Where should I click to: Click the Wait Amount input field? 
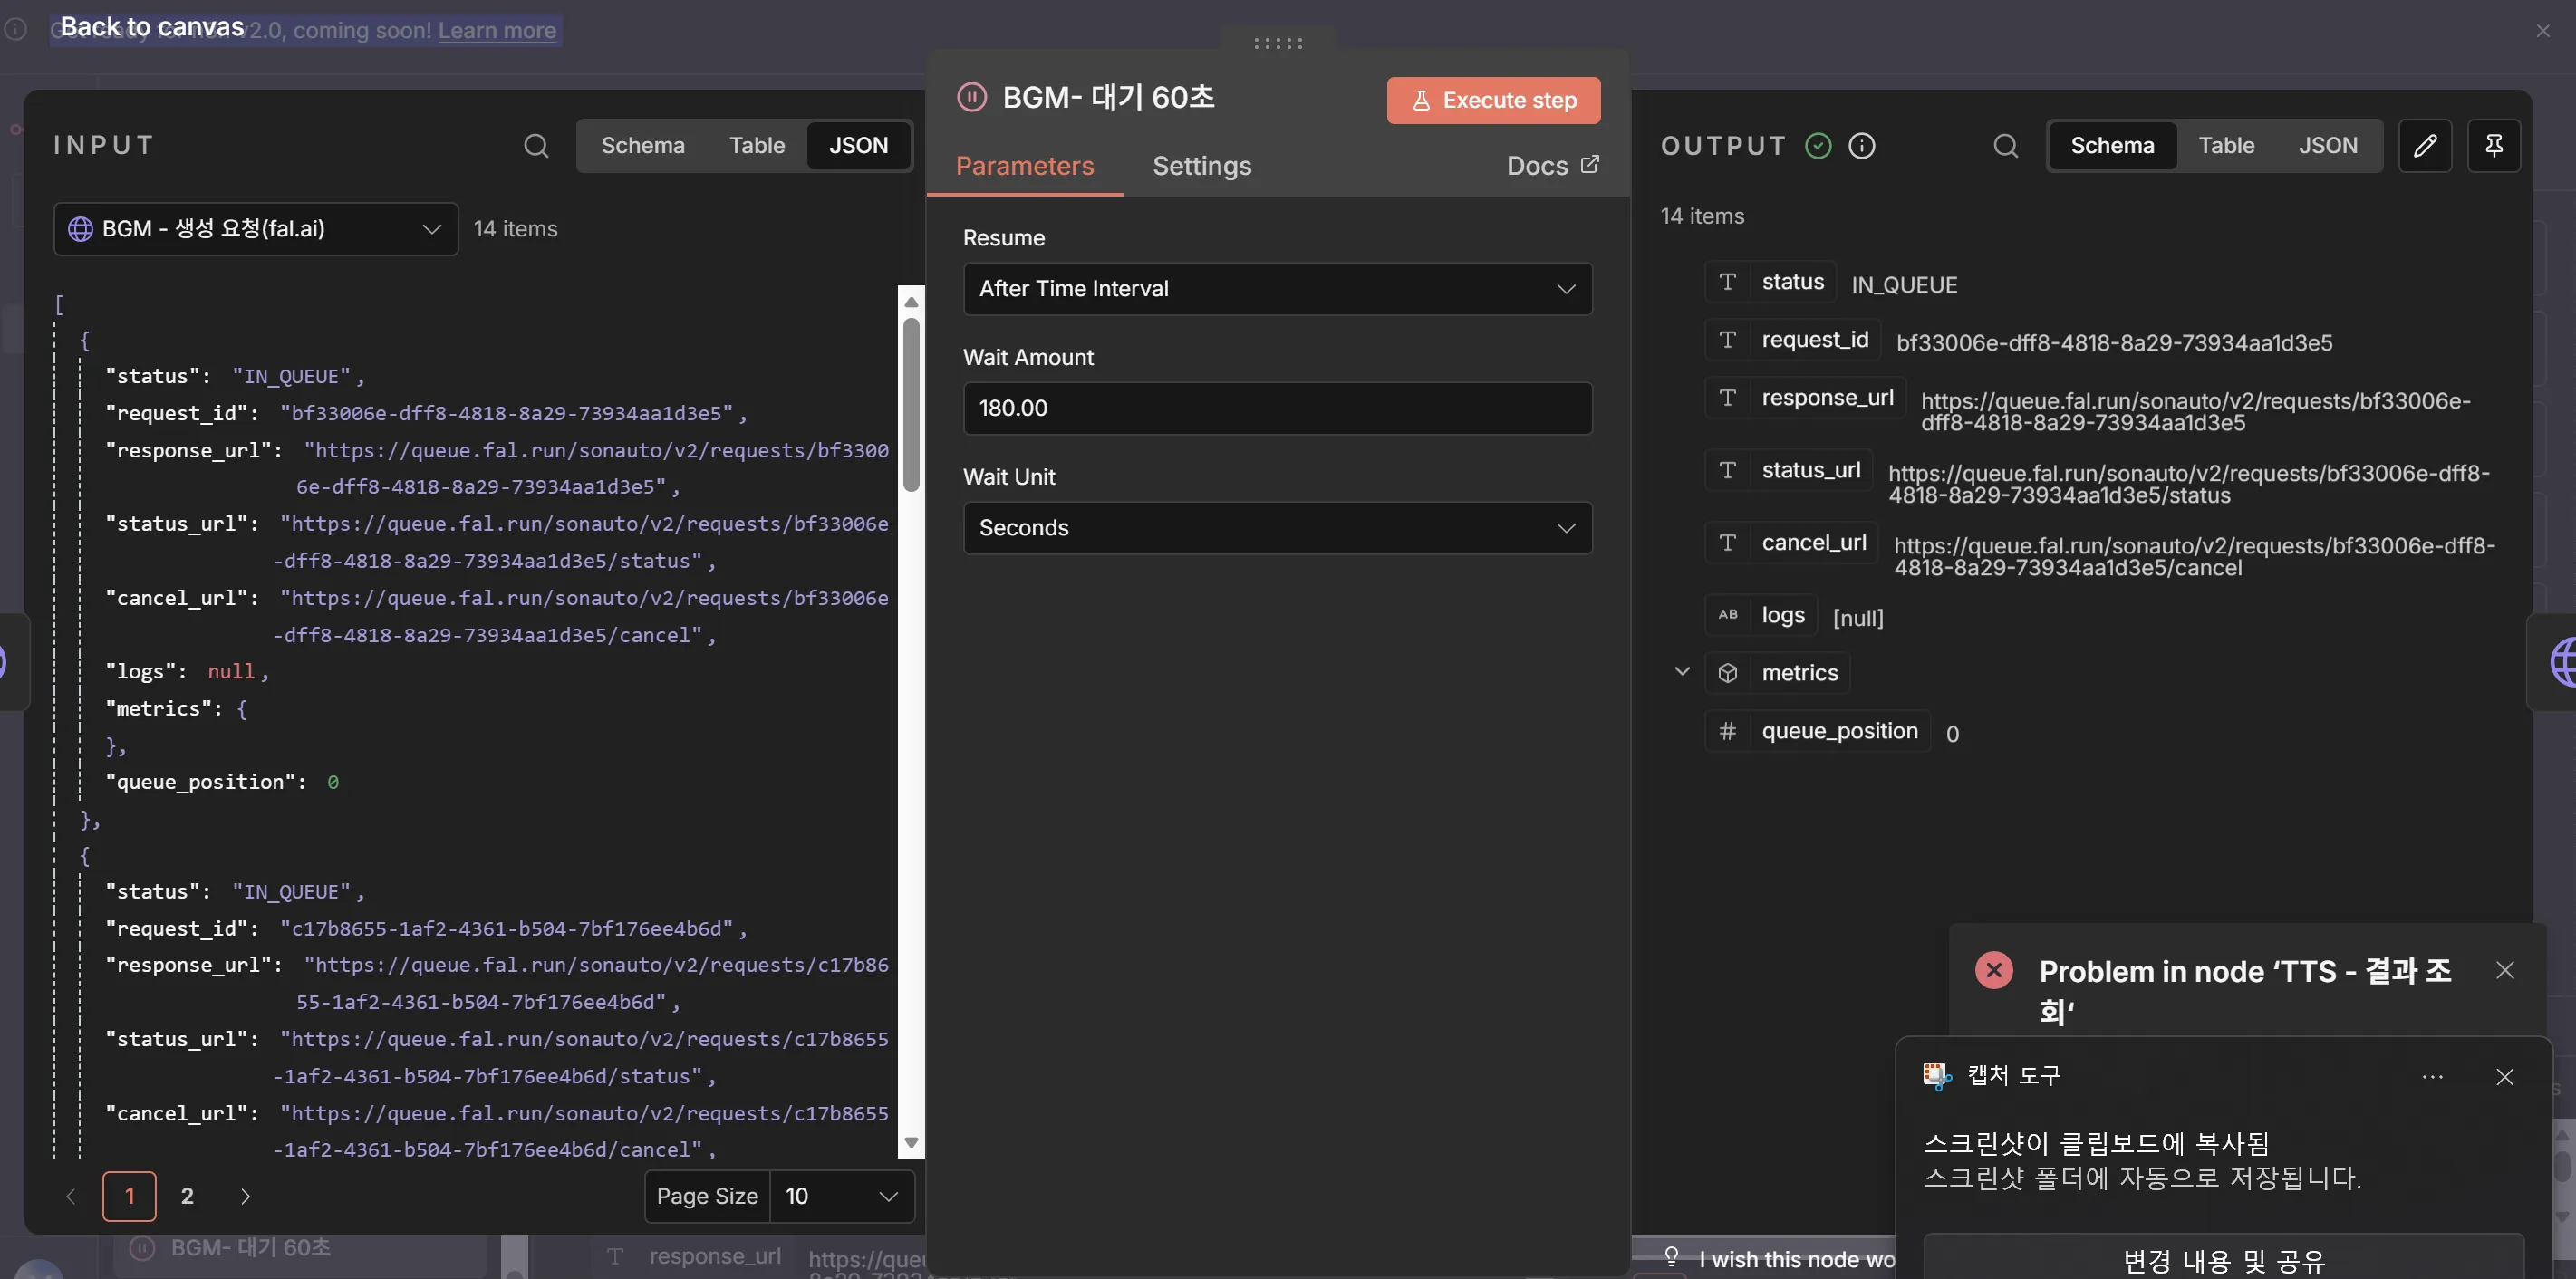point(1277,408)
